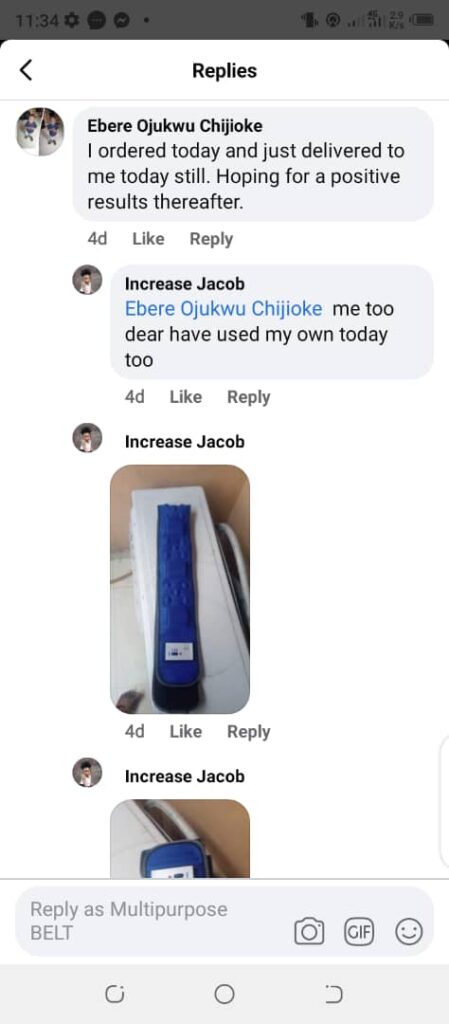Image resolution: width=449 pixels, height=1024 pixels.
Task: Open the GIF picker icon
Action: 359,931
